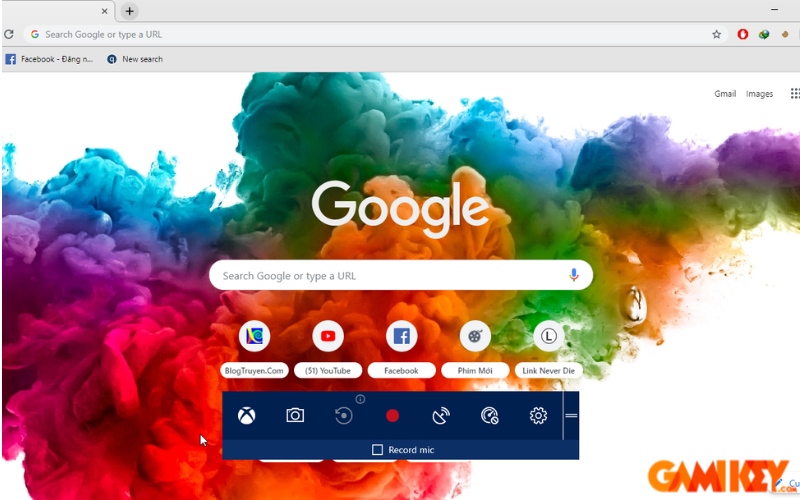This screenshot has height=500, width=800.
Task: Click the Game Bar move handle
Action: click(x=571, y=416)
